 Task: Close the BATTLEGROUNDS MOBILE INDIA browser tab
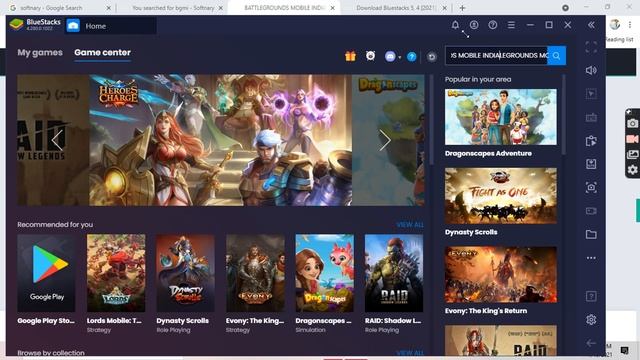(x=333, y=8)
